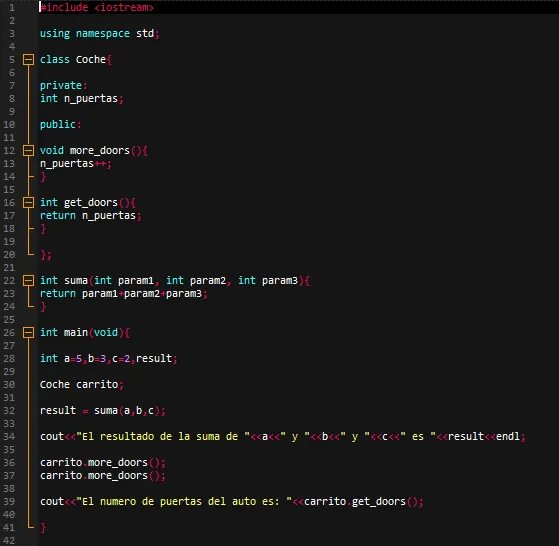
Task: Collapse the main function fold marker
Action: coord(29,333)
